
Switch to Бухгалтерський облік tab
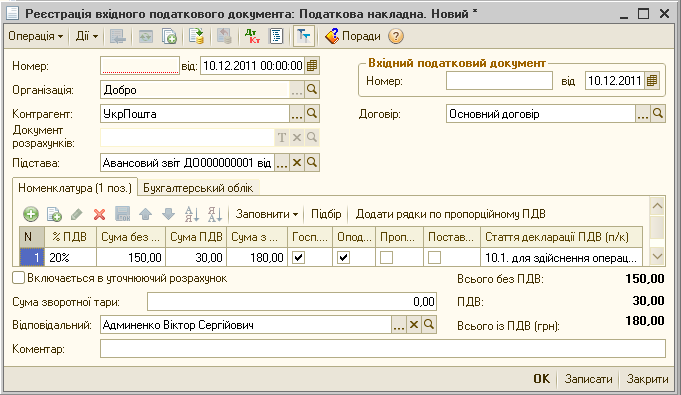(x=198, y=188)
